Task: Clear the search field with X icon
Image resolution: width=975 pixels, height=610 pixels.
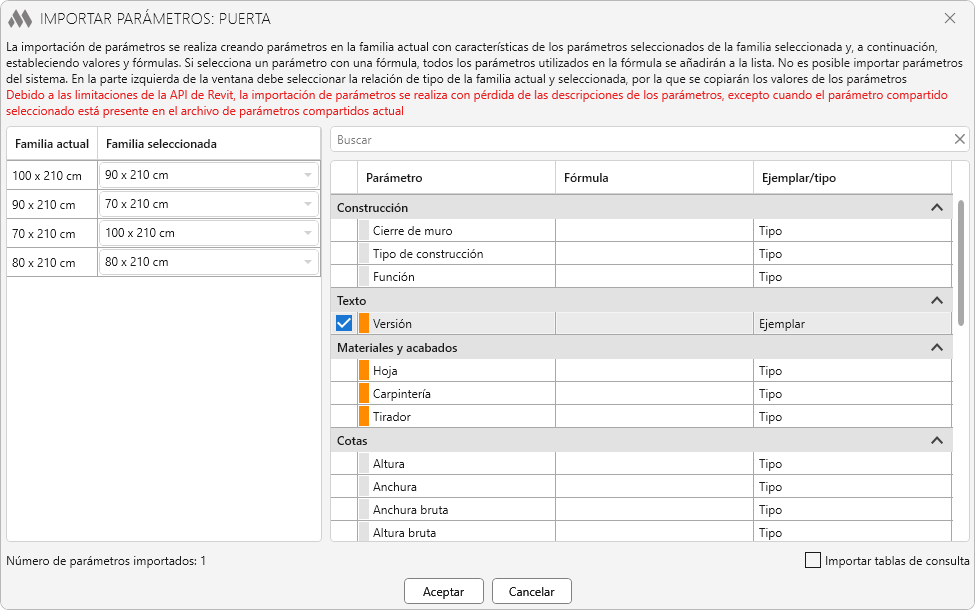Action: click(x=959, y=140)
